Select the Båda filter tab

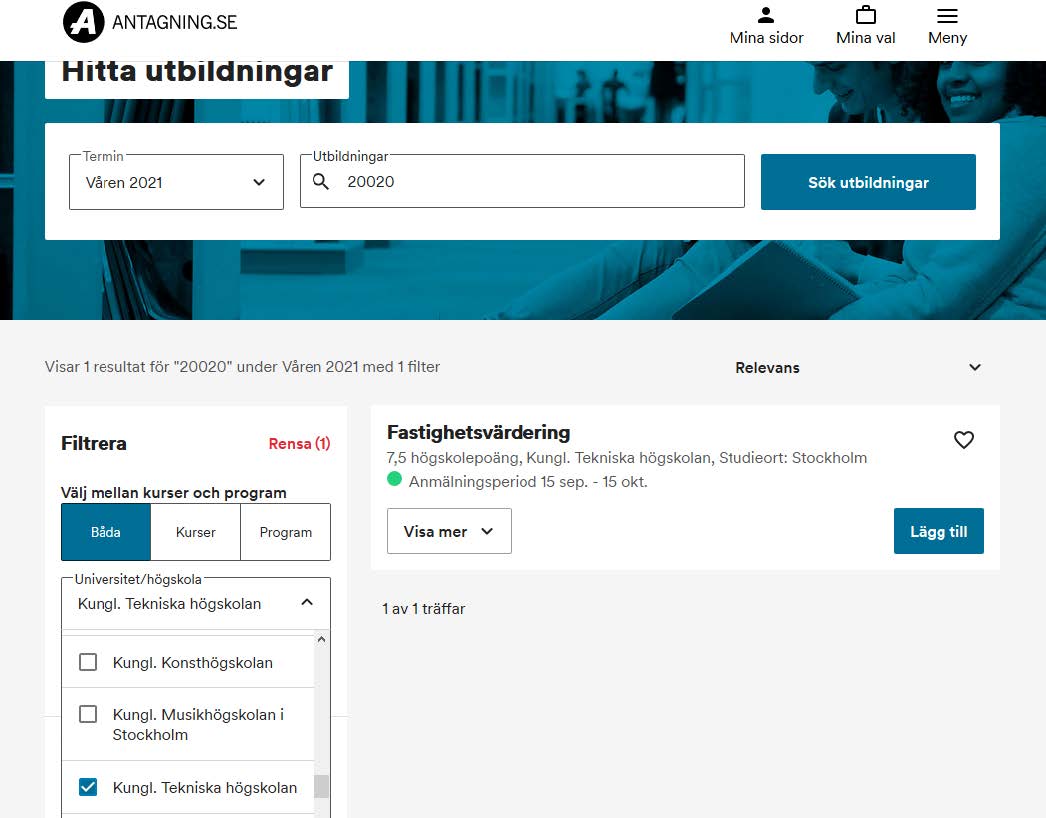pyautogui.click(x=106, y=532)
